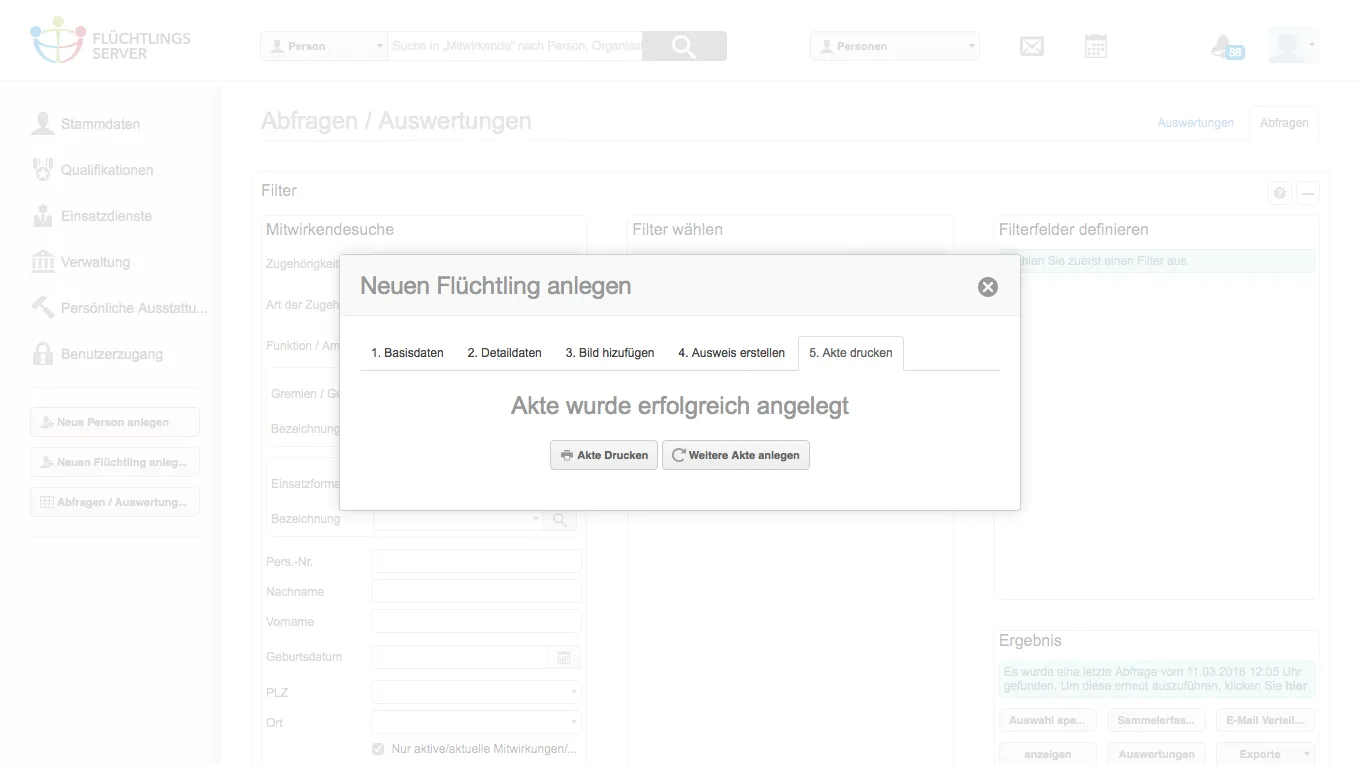The image size is (1360, 765).
Task: Open the calendar icon in header
Action: coord(1096,46)
